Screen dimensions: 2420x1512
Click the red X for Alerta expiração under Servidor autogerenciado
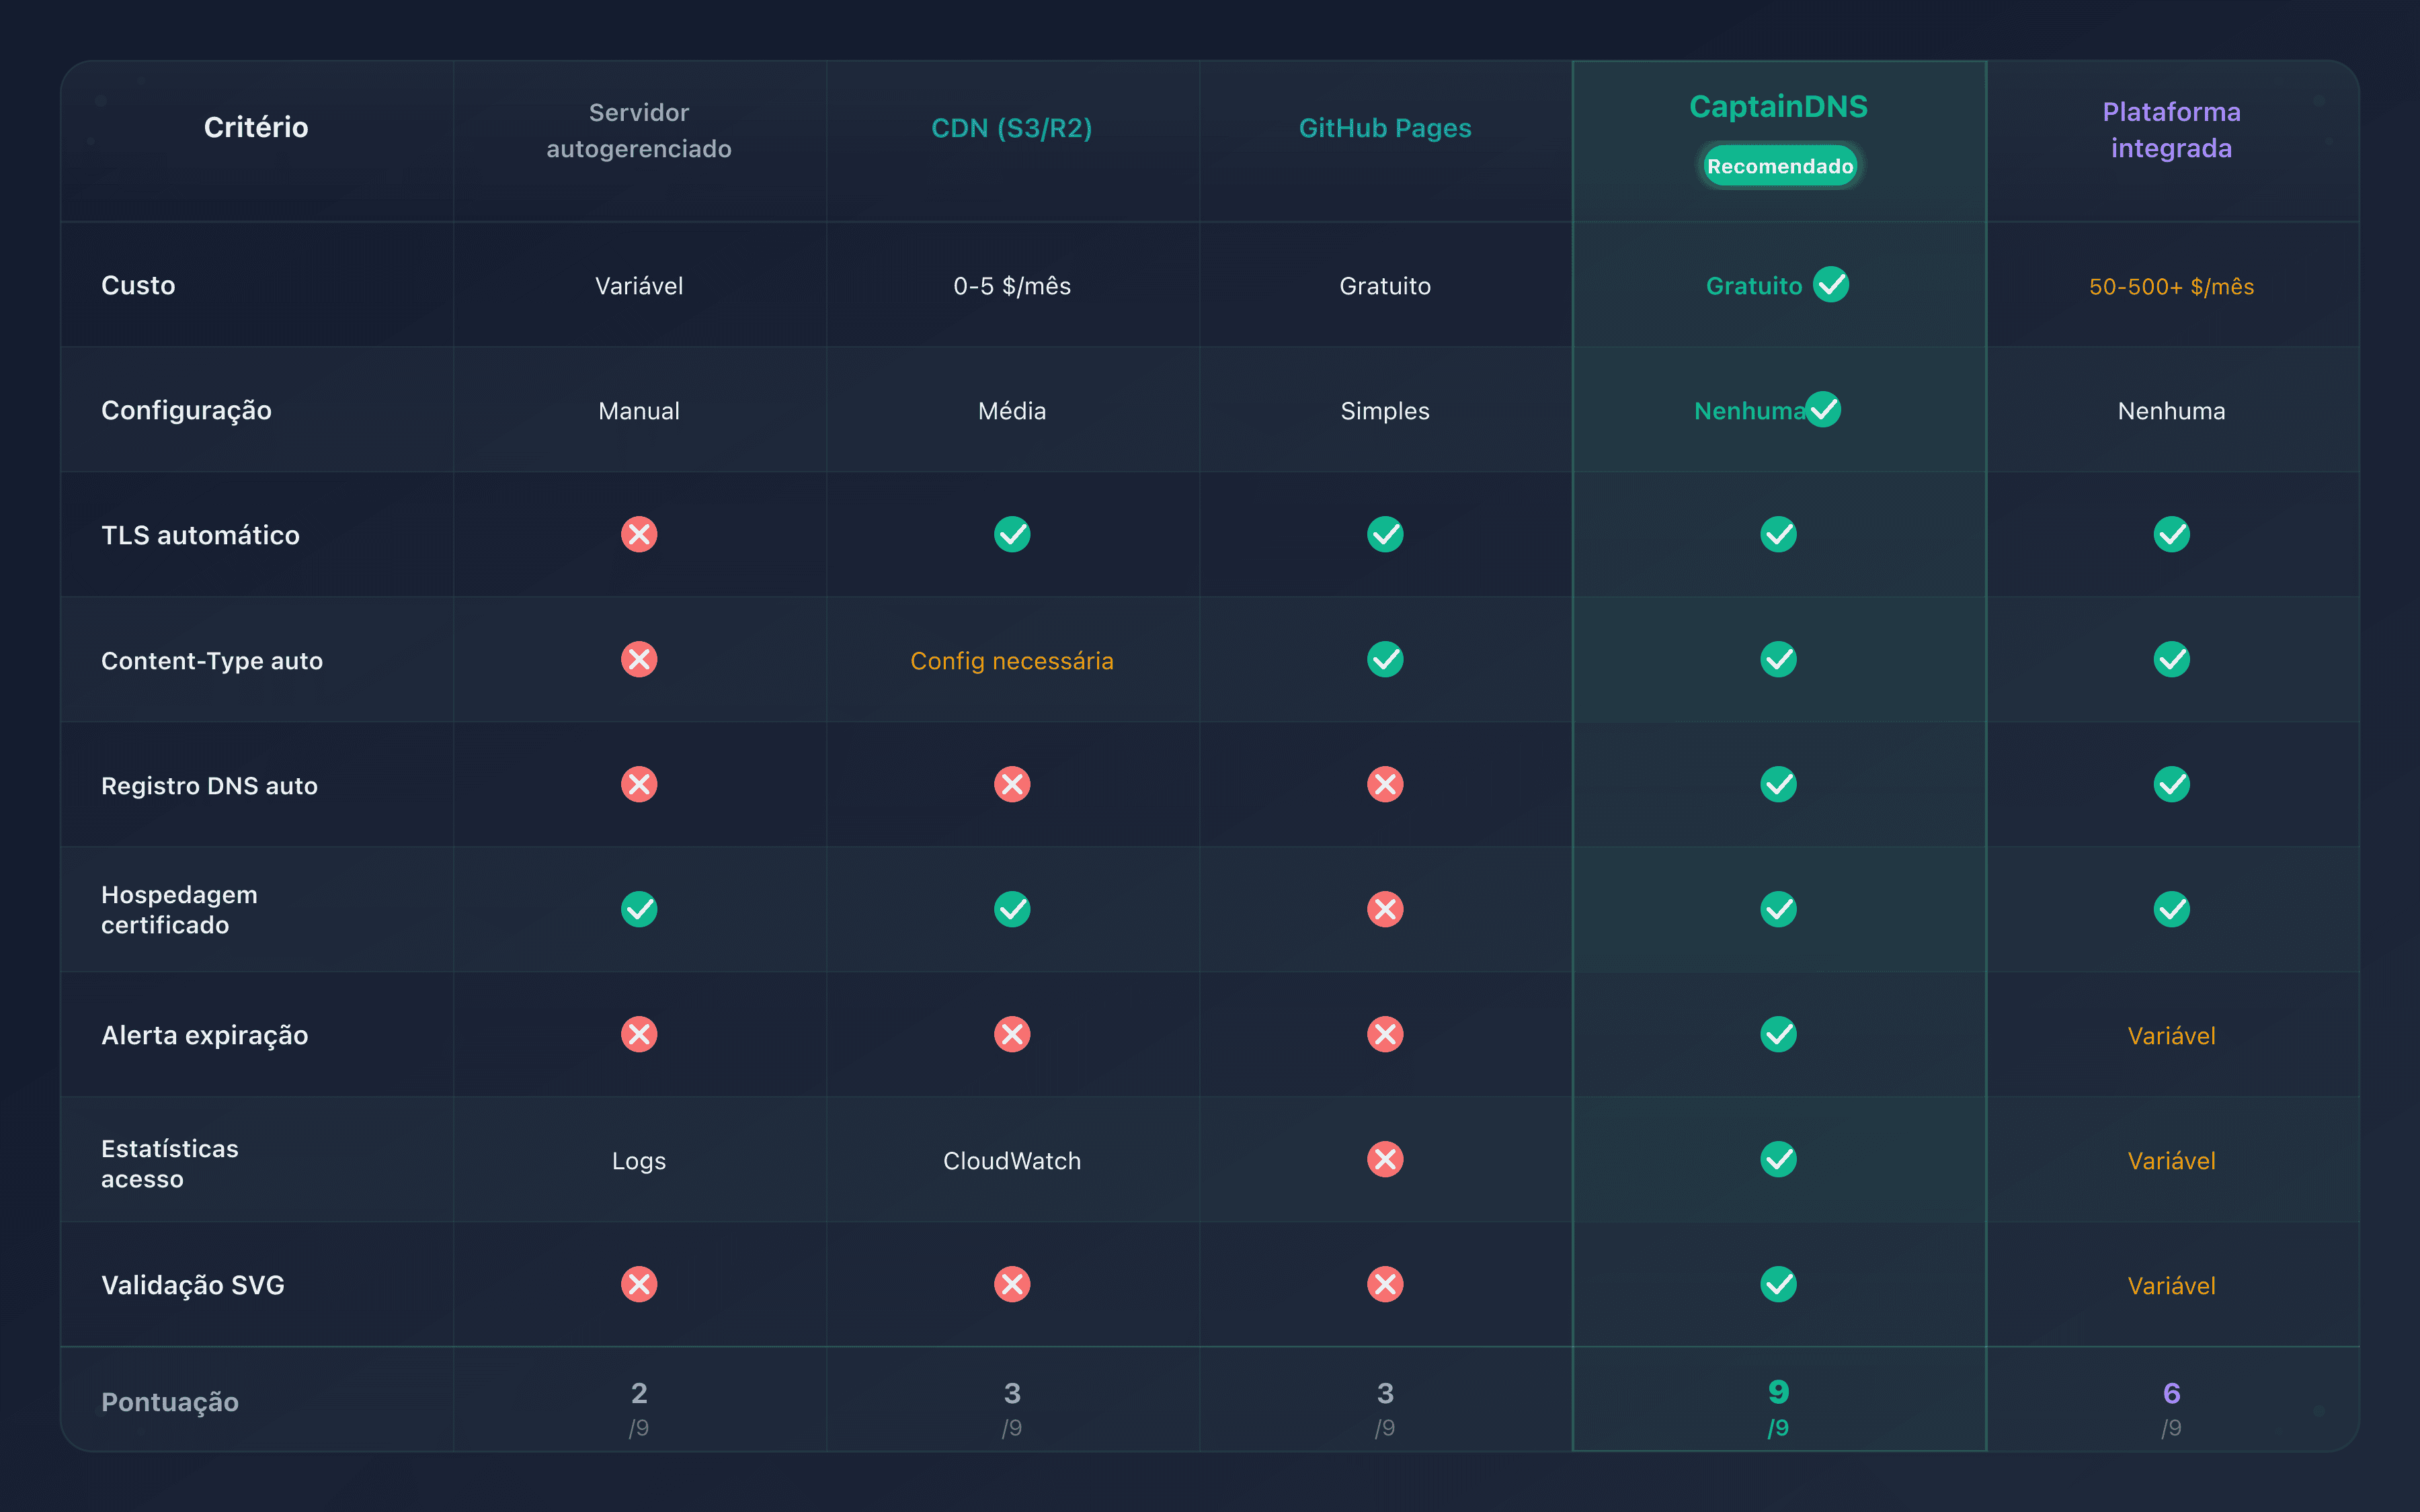(x=639, y=1034)
